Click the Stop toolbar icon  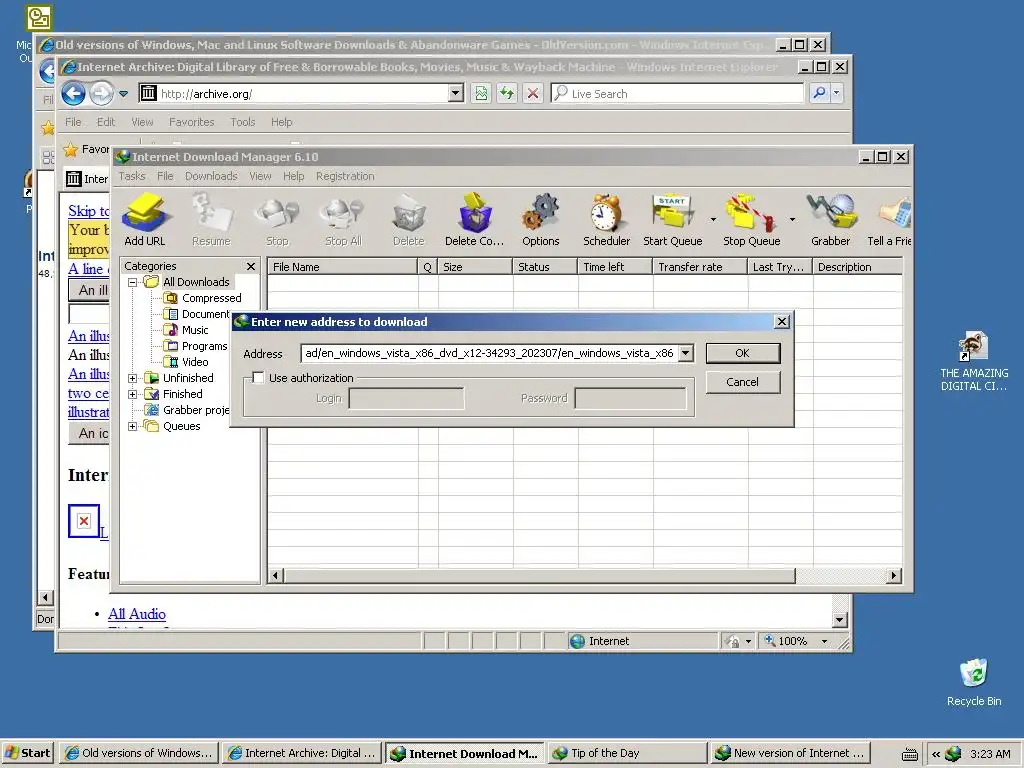coord(277,219)
